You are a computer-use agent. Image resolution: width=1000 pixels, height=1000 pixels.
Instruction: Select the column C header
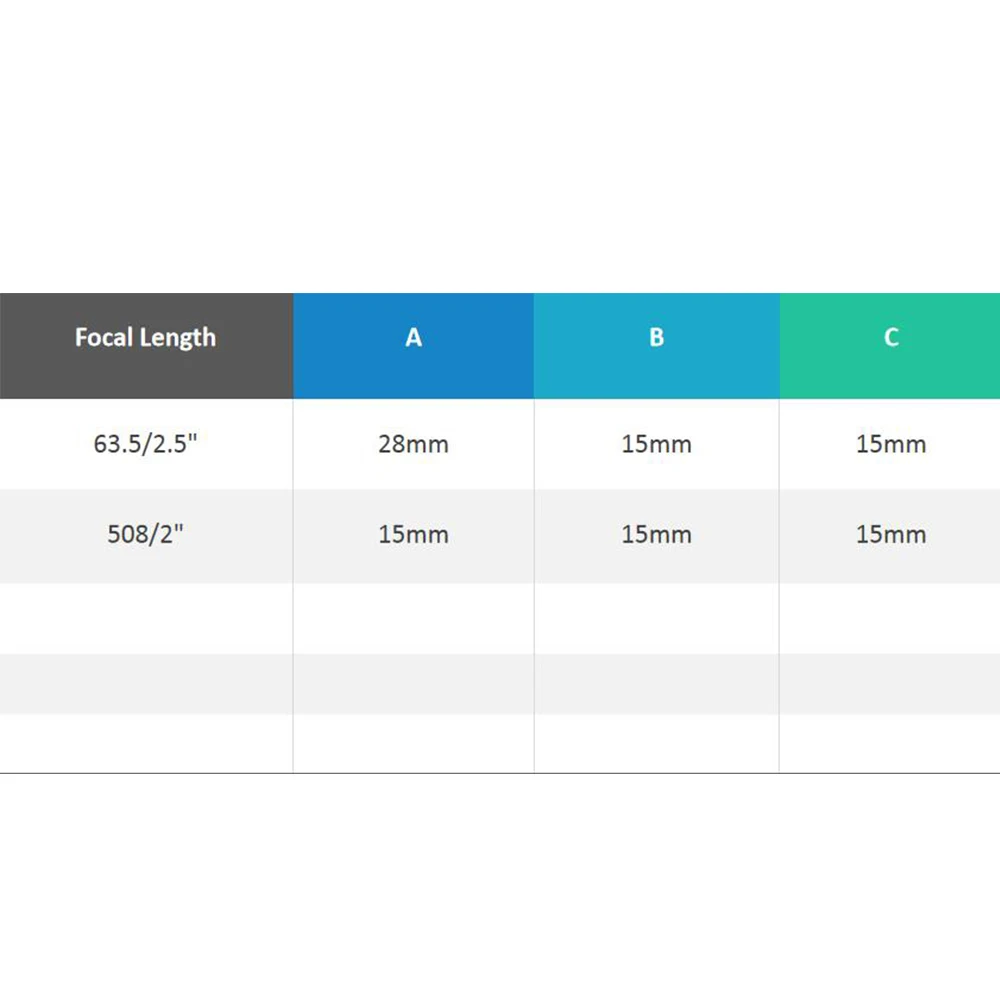click(x=890, y=346)
